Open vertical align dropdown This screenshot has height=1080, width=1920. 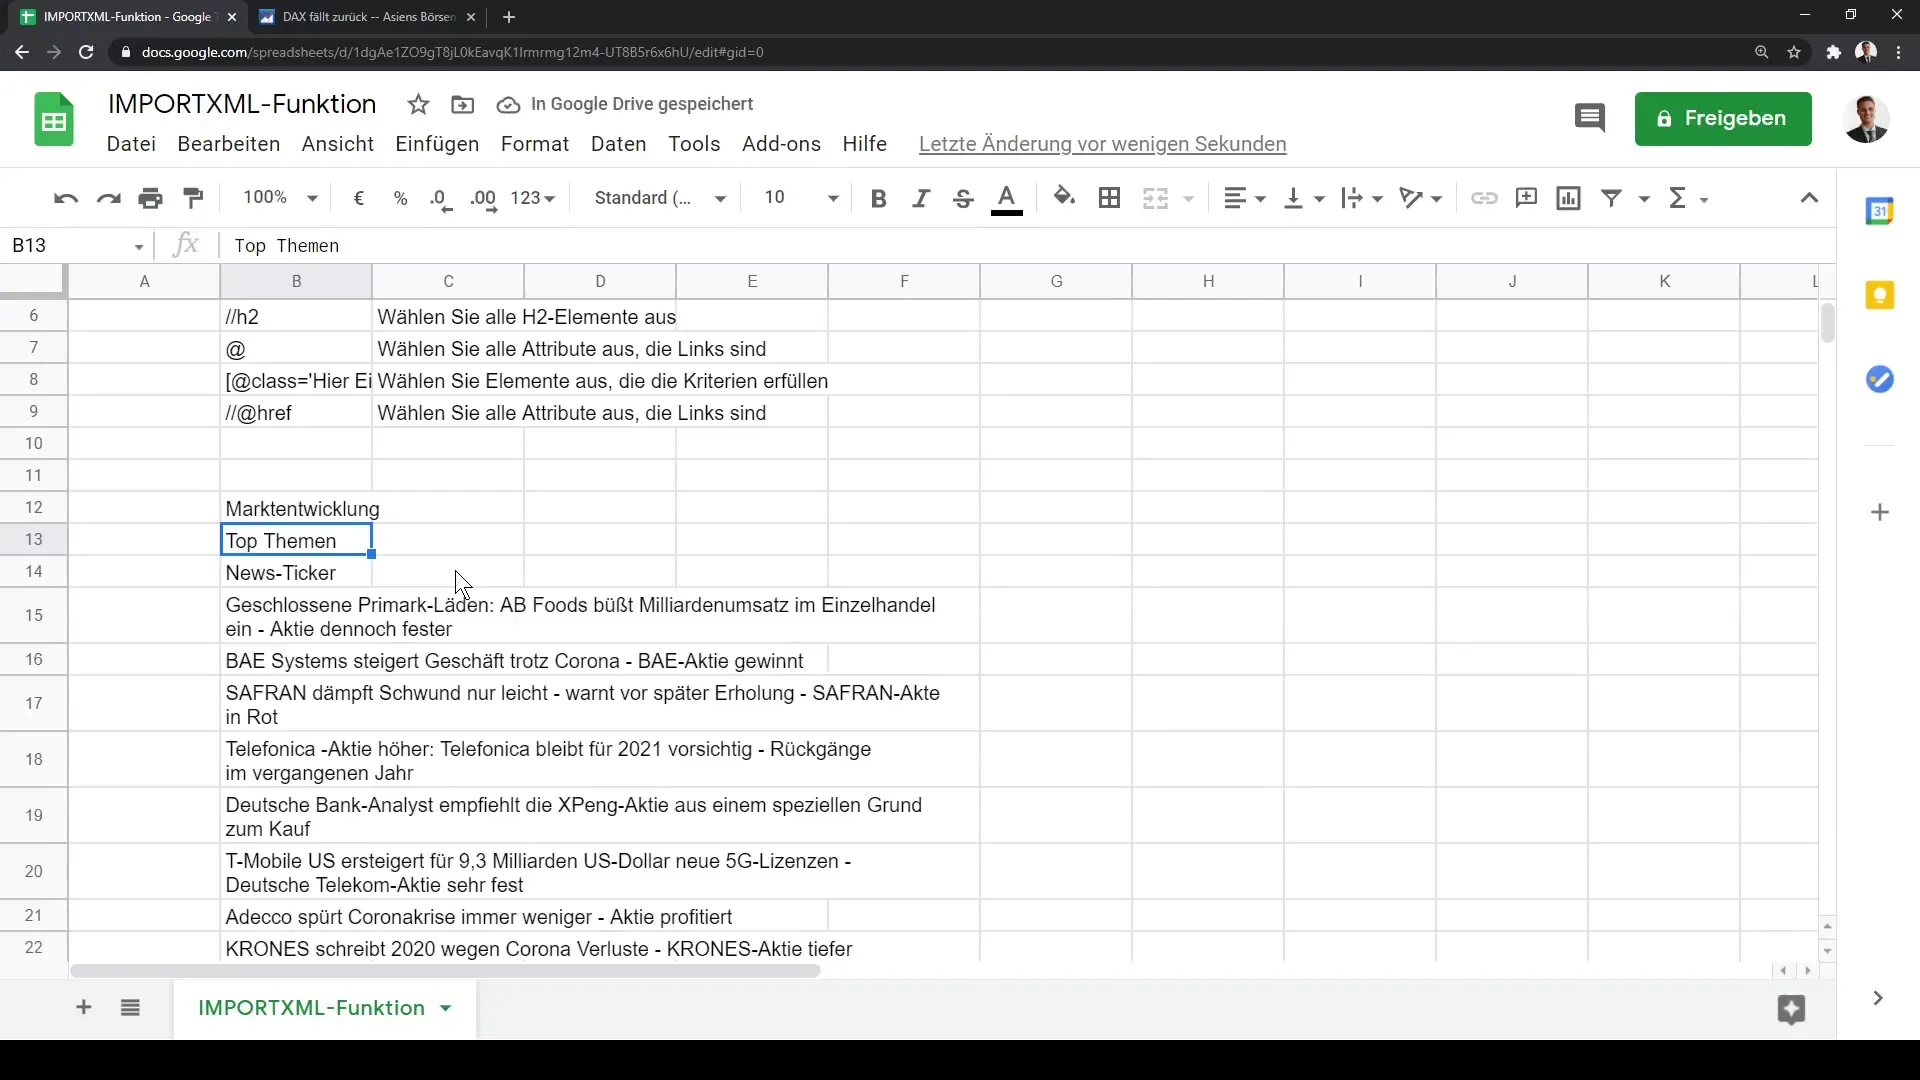click(x=1304, y=198)
